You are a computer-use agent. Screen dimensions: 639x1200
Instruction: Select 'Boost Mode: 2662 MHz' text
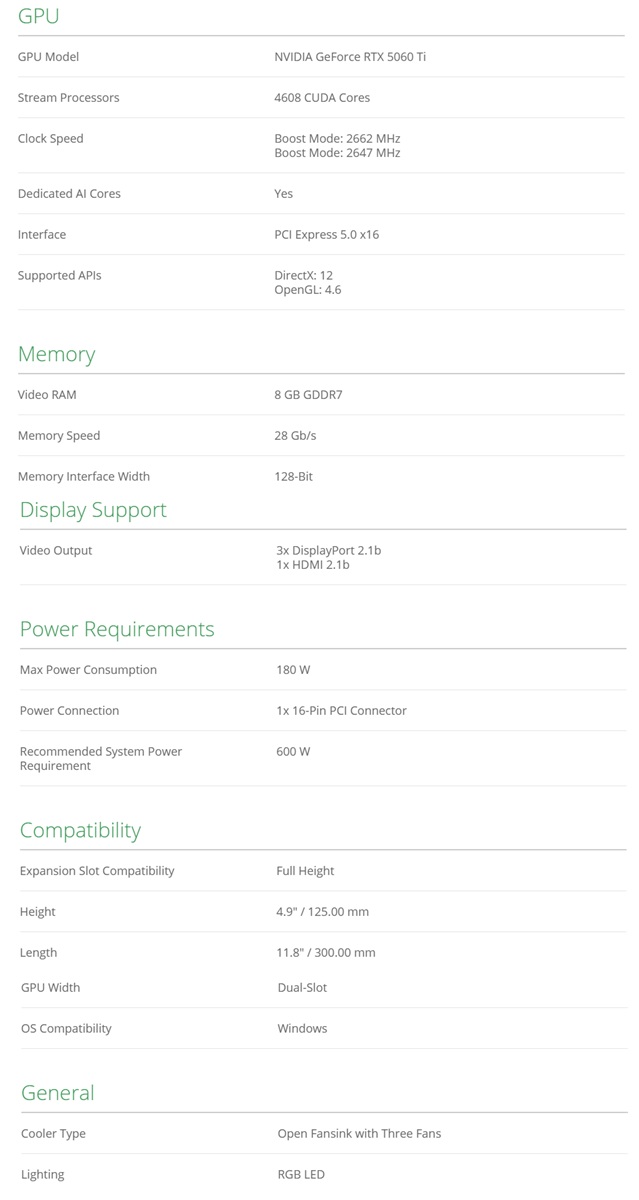click(x=337, y=139)
